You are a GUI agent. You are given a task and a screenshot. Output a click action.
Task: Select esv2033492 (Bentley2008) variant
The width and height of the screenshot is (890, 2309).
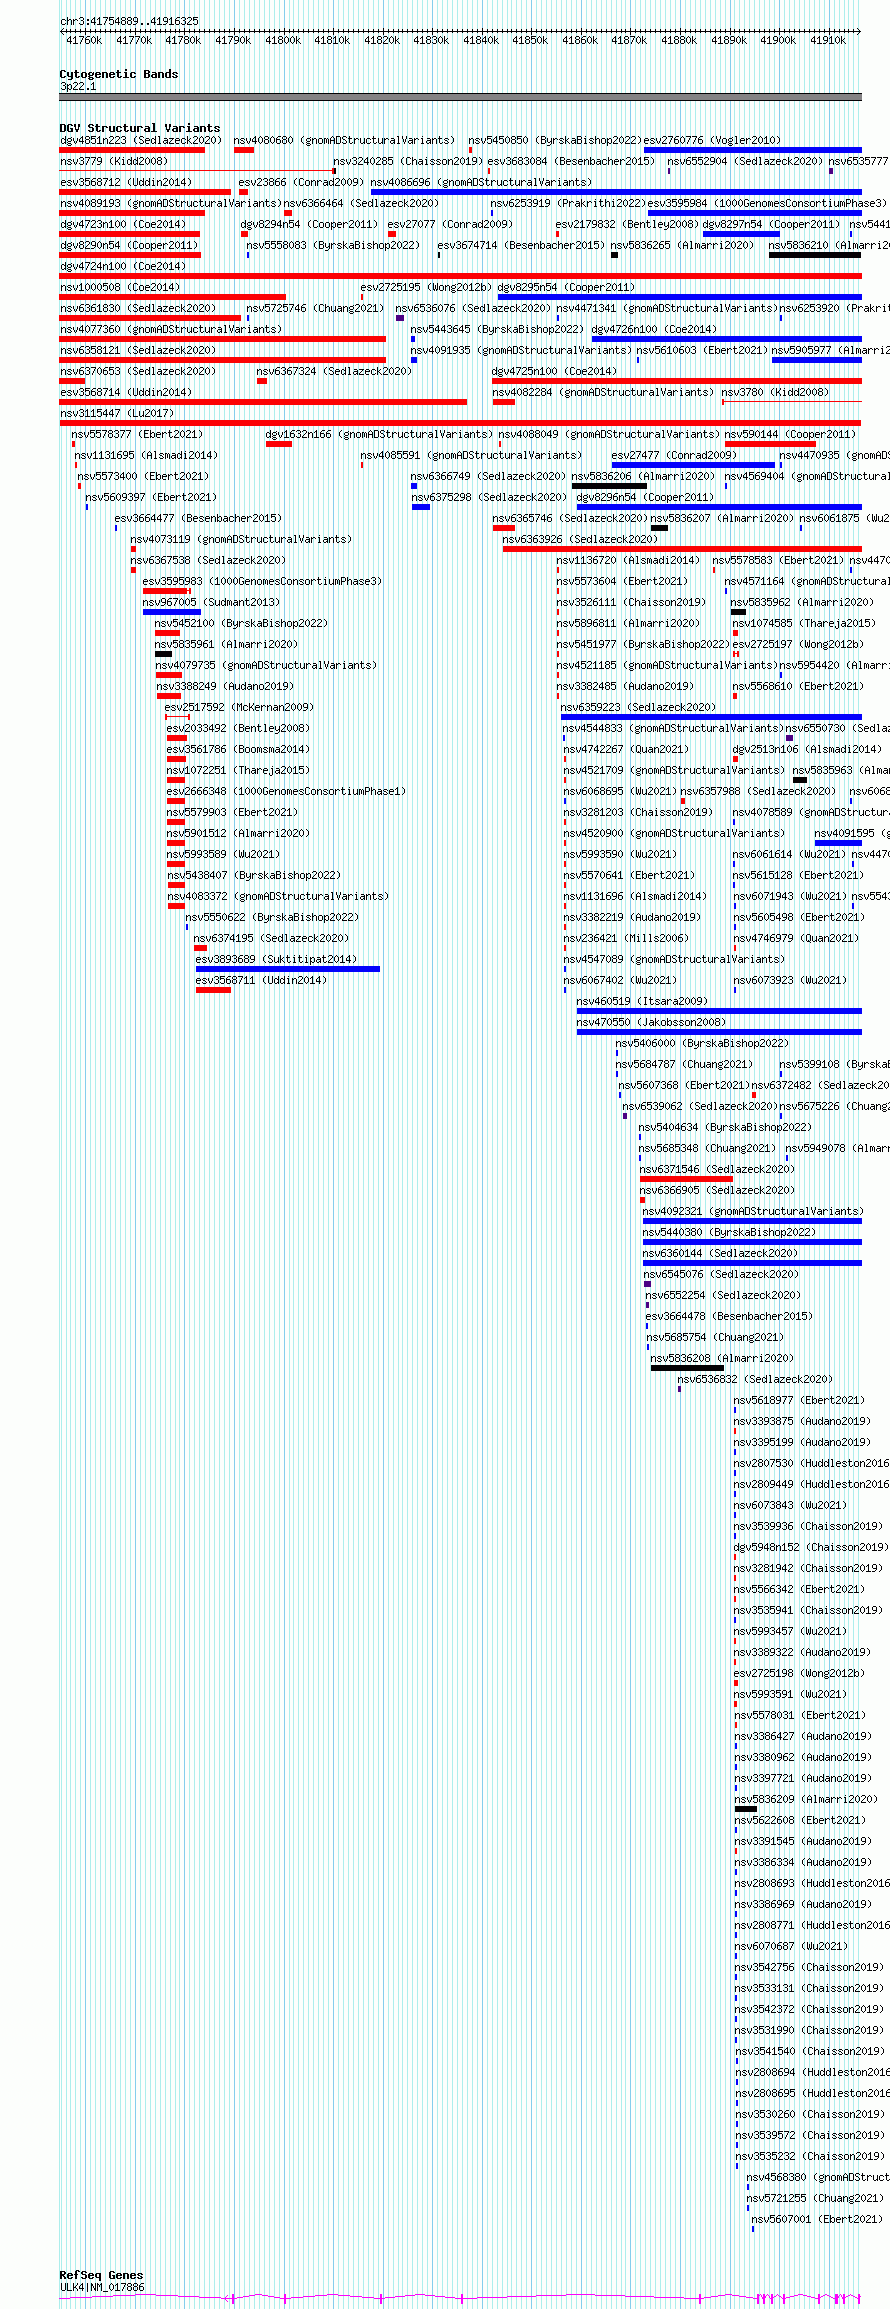(238, 728)
